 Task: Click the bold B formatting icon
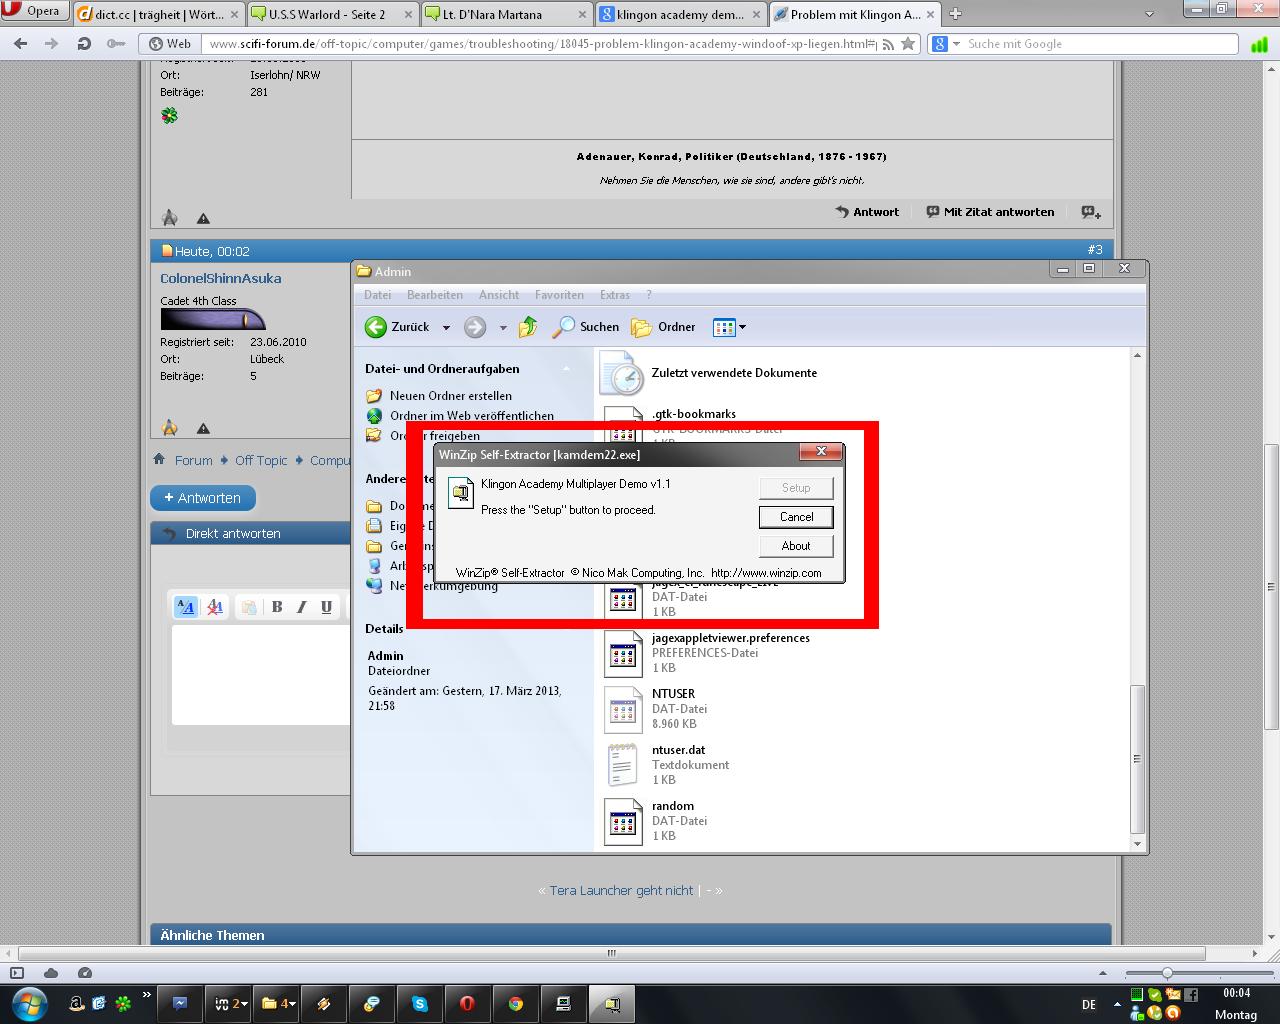point(277,606)
